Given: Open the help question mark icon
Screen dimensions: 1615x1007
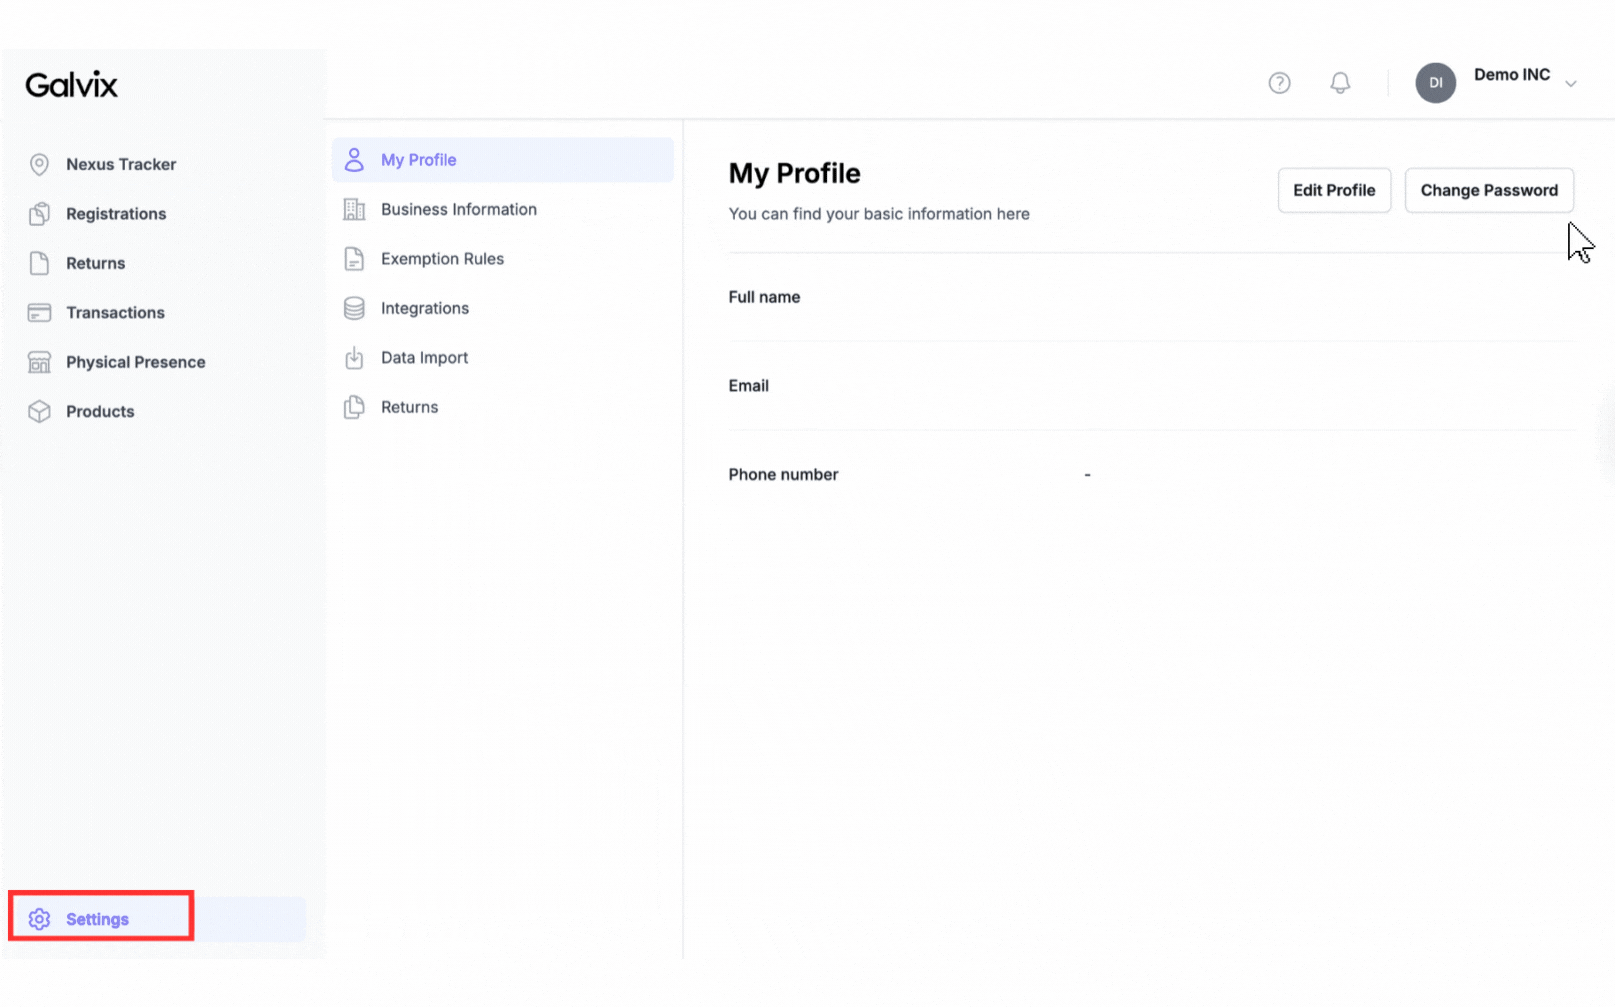Looking at the screenshot, I should (1279, 83).
